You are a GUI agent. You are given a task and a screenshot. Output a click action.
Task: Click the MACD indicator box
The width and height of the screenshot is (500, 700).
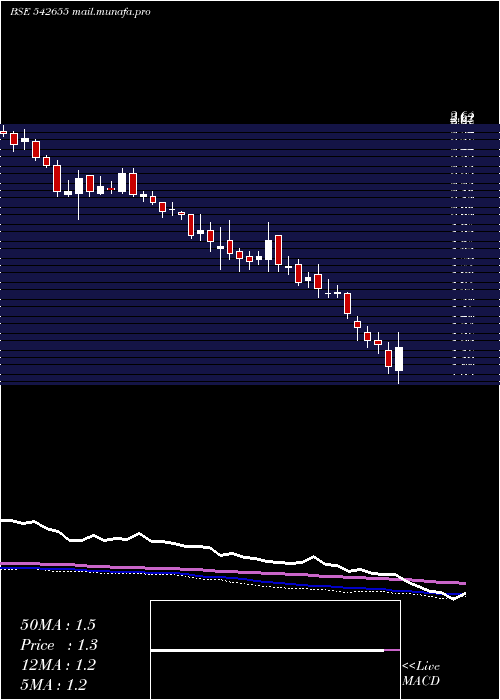[275, 650]
